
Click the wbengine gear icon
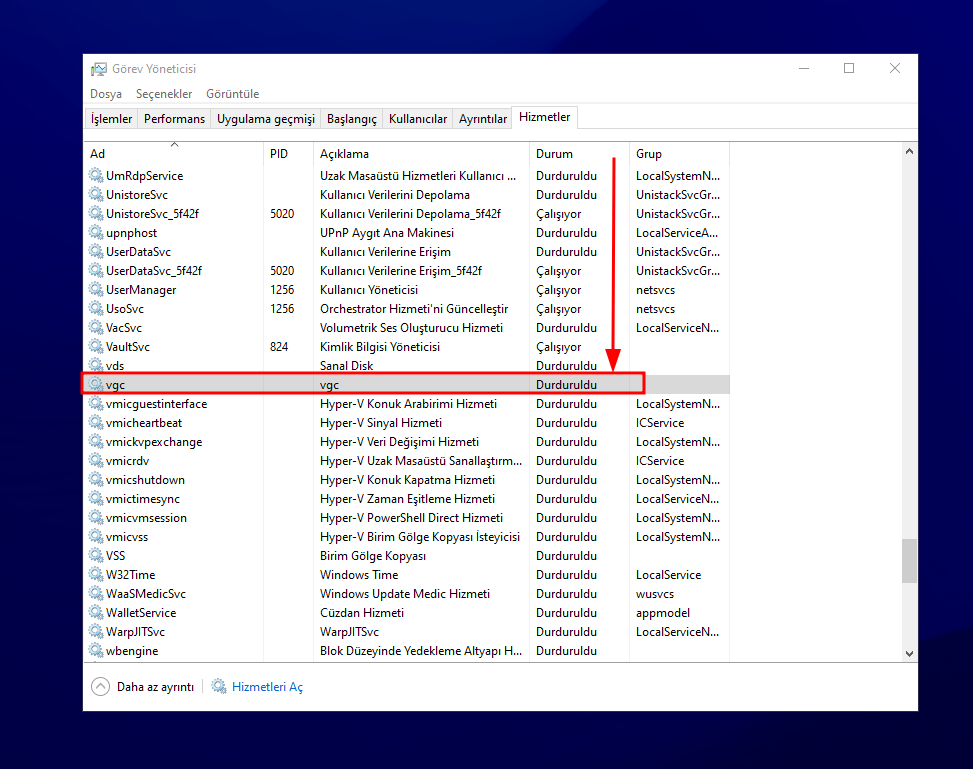(x=96, y=650)
